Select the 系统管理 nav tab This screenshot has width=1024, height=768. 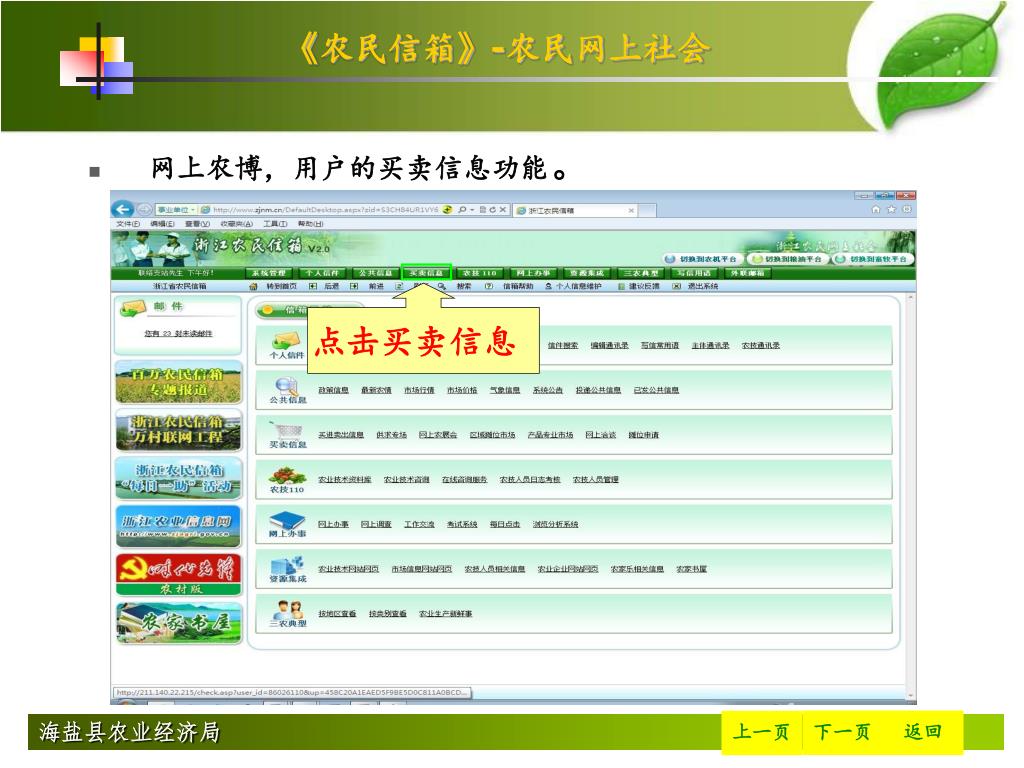pyautogui.click(x=269, y=273)
